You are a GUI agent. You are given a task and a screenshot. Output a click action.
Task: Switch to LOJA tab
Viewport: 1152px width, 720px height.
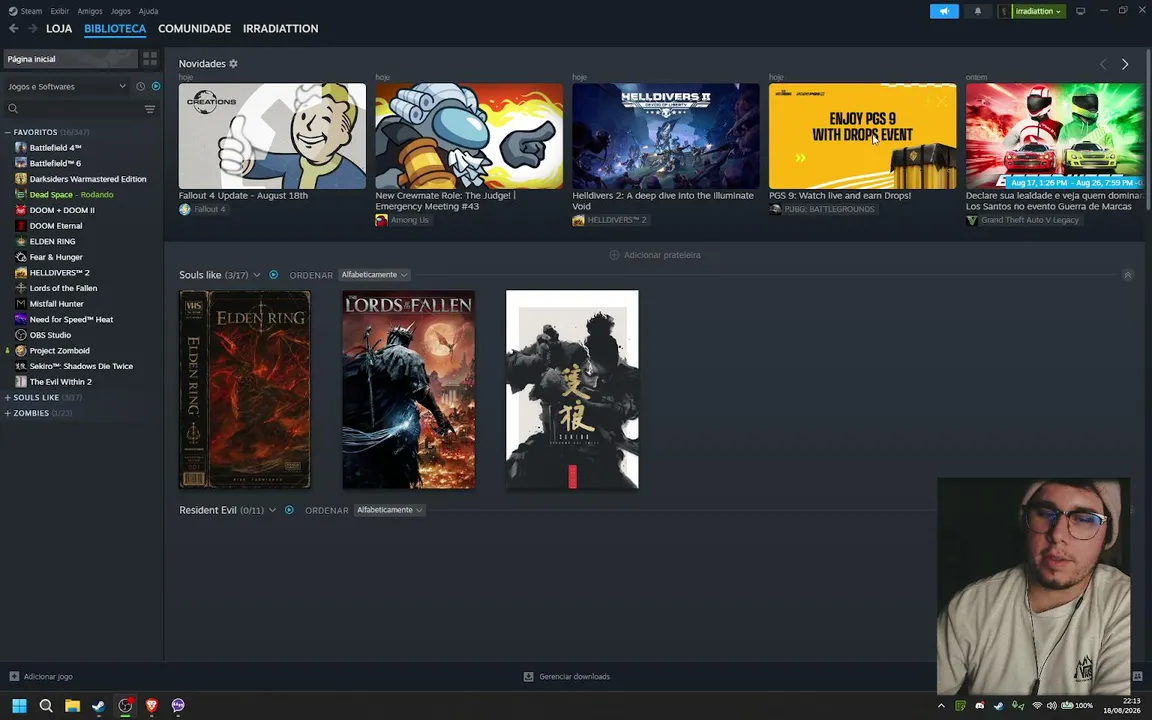point(59,29)
